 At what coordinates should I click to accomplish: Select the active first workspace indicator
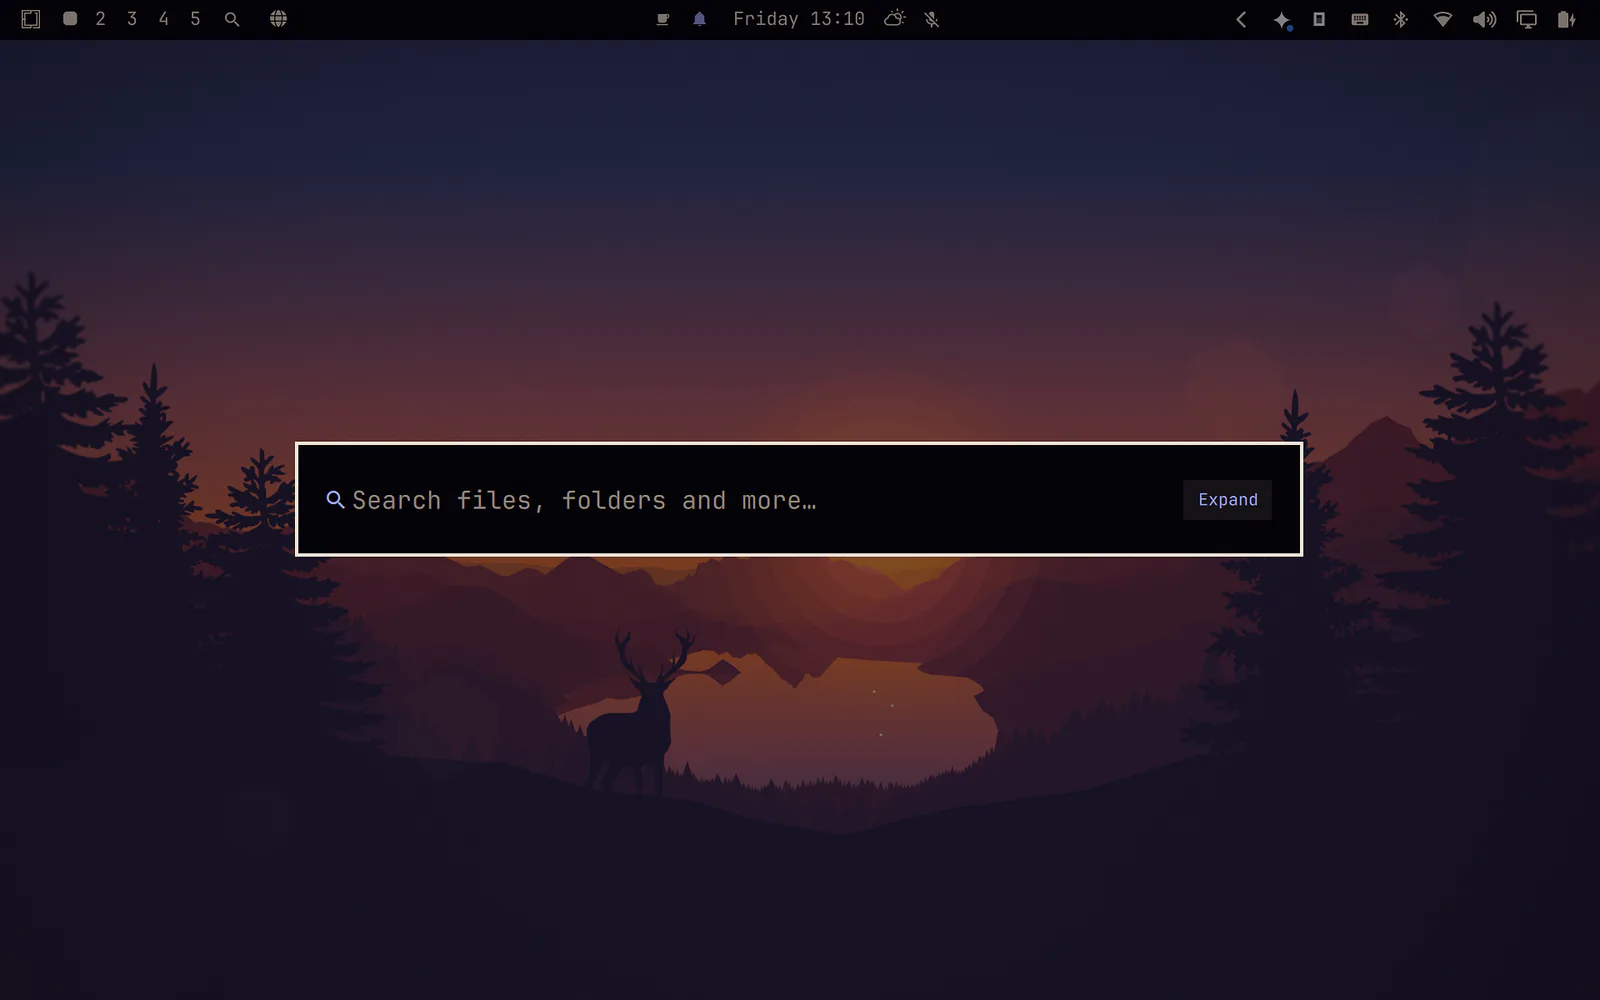click(x=70, y=19)
